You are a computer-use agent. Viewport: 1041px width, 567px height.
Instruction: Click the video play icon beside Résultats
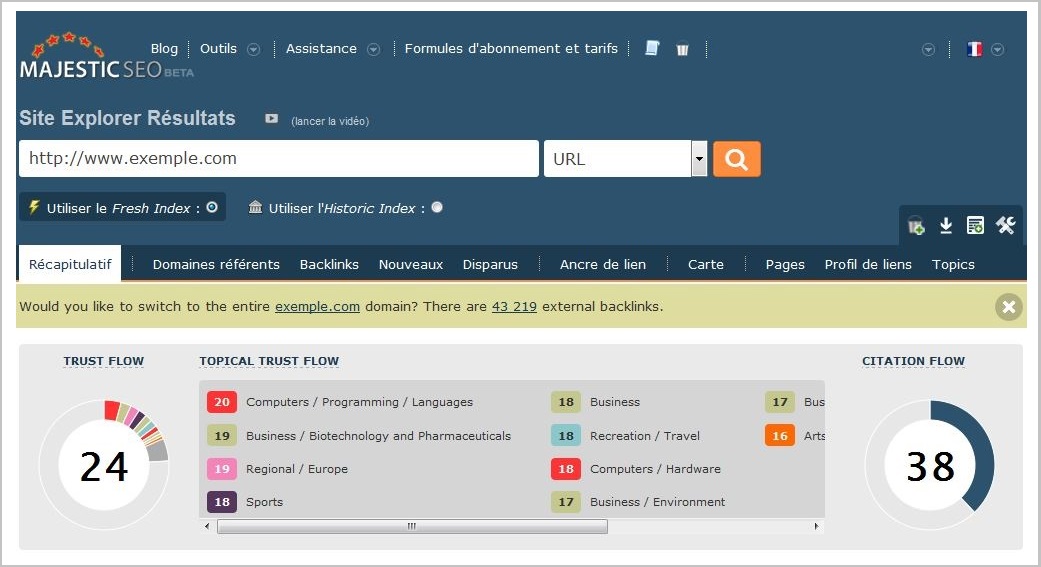(272, 118)
